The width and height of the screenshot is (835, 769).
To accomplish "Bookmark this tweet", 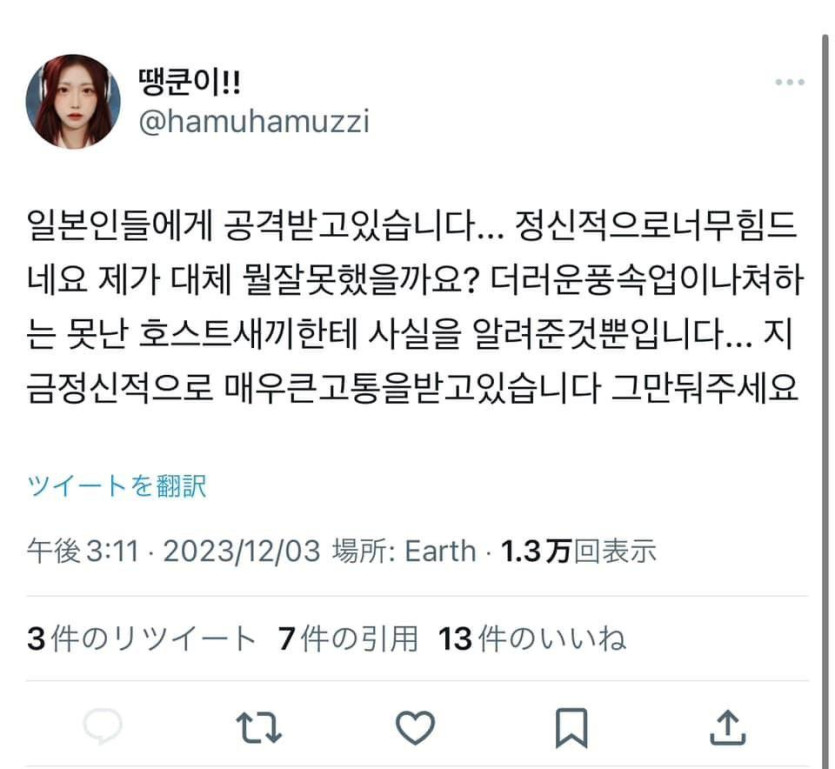I will pos(571,728).
